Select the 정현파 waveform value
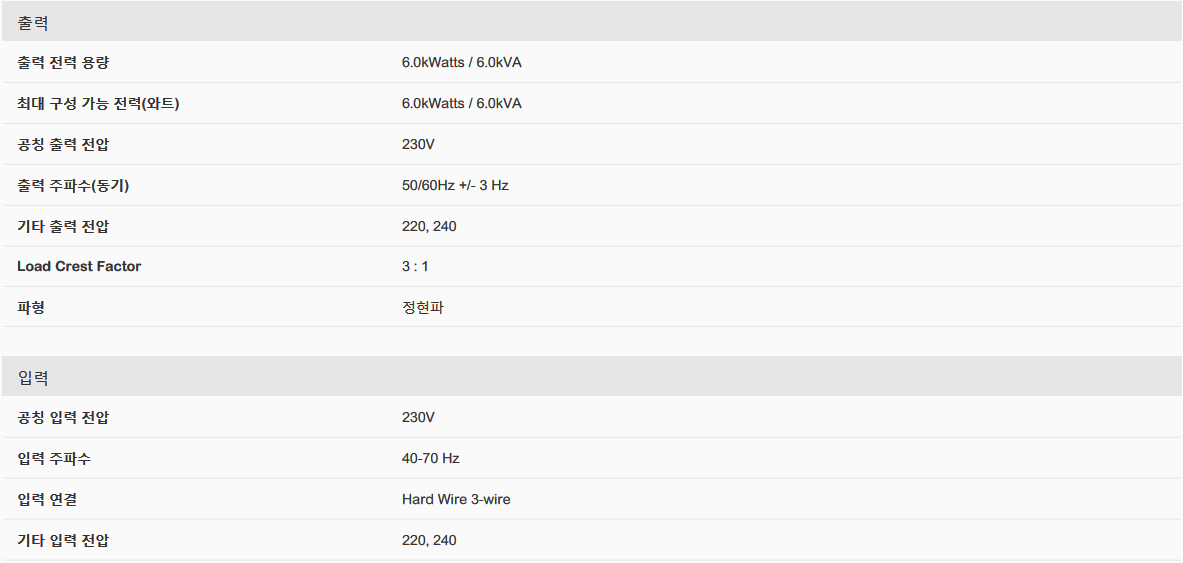 pyautogui.click(x=422, y=307)
